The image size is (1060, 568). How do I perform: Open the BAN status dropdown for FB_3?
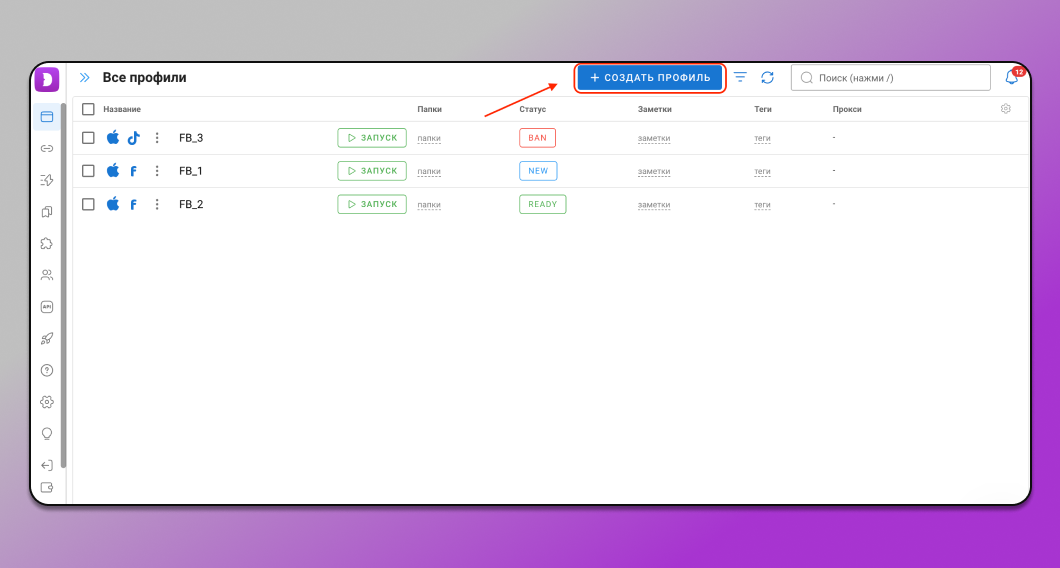pyautogui.click(x=537, y=138)
